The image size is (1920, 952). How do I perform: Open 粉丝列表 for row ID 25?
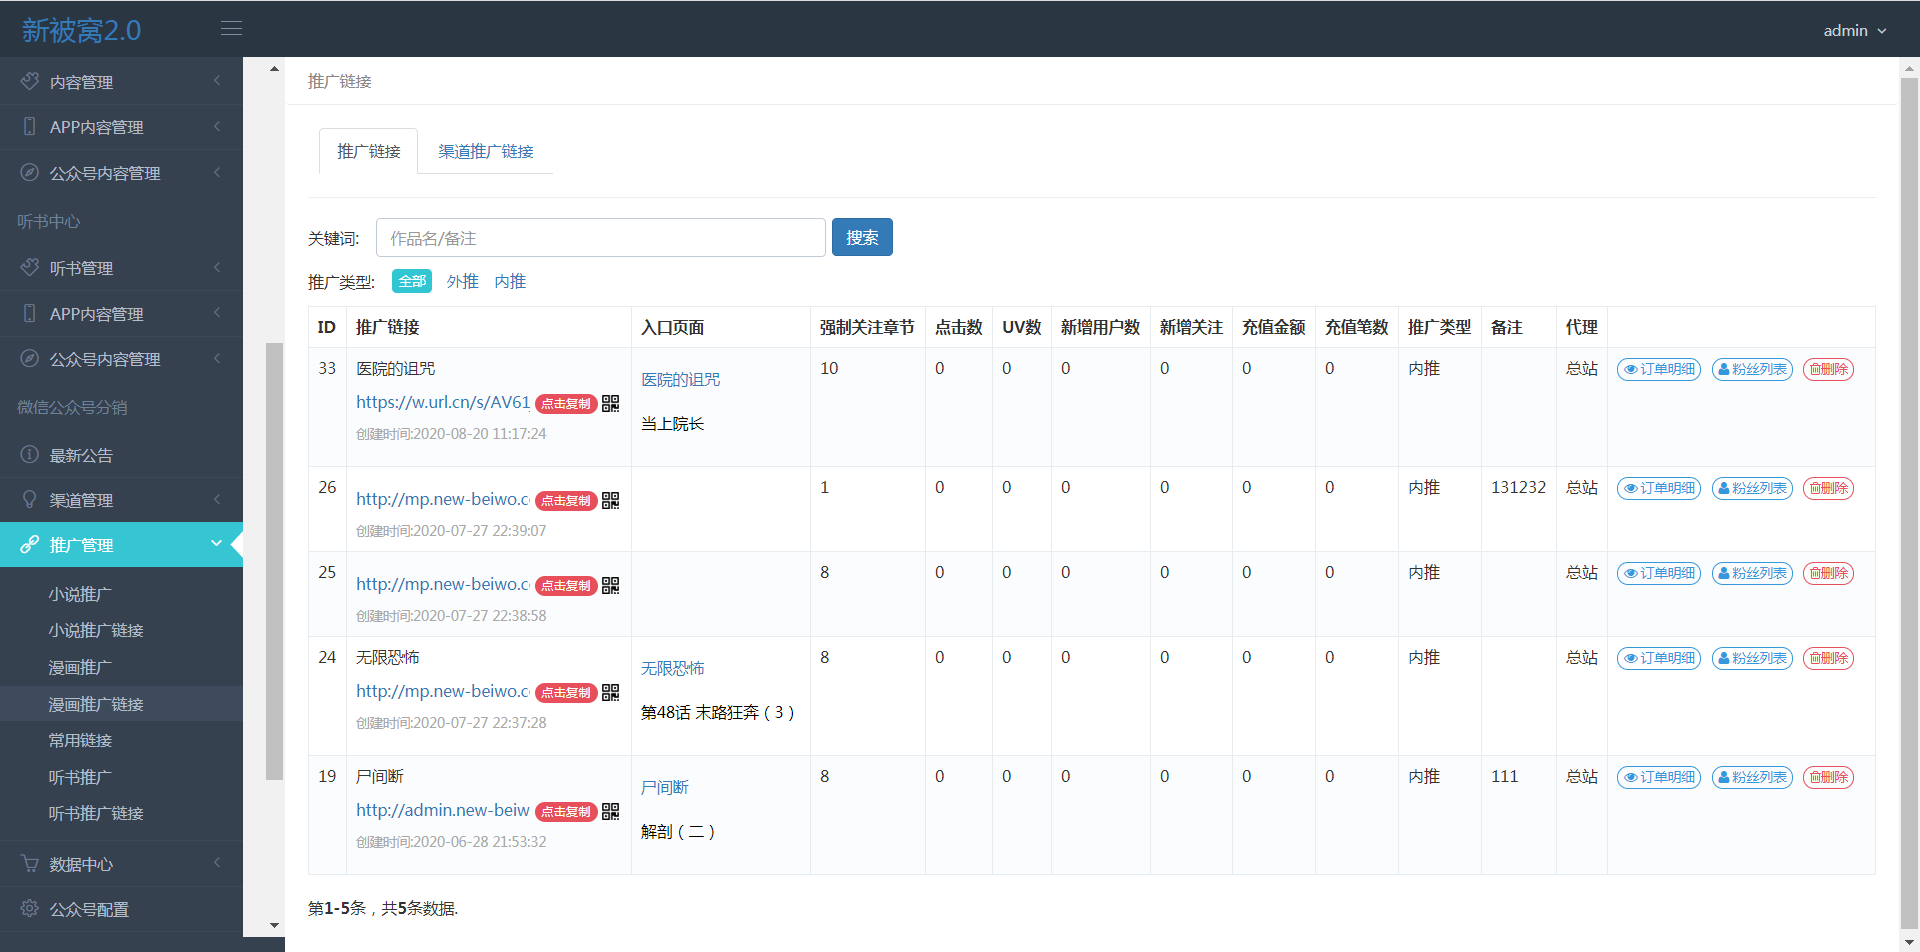tap(1752, 573)
